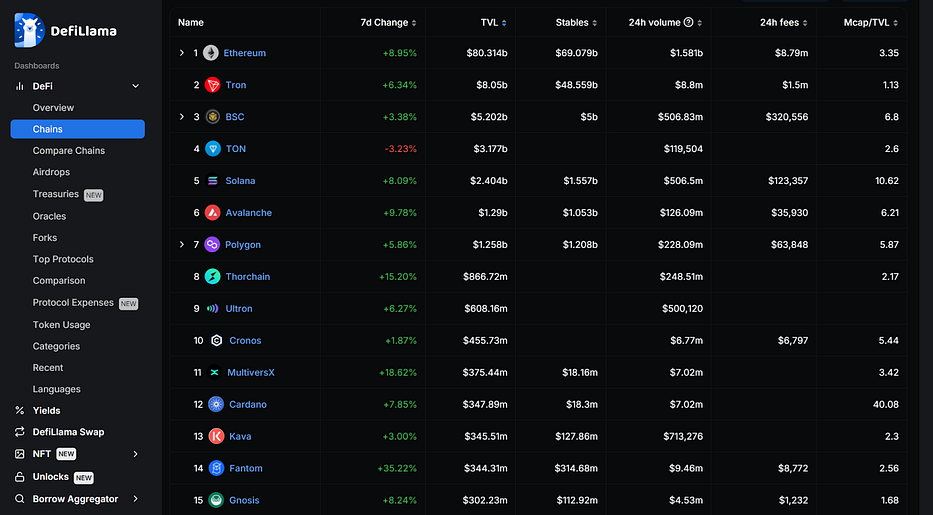933x515 pixels.
Task: Open the Yields sidebar section
Action: (x=46, y=410)
